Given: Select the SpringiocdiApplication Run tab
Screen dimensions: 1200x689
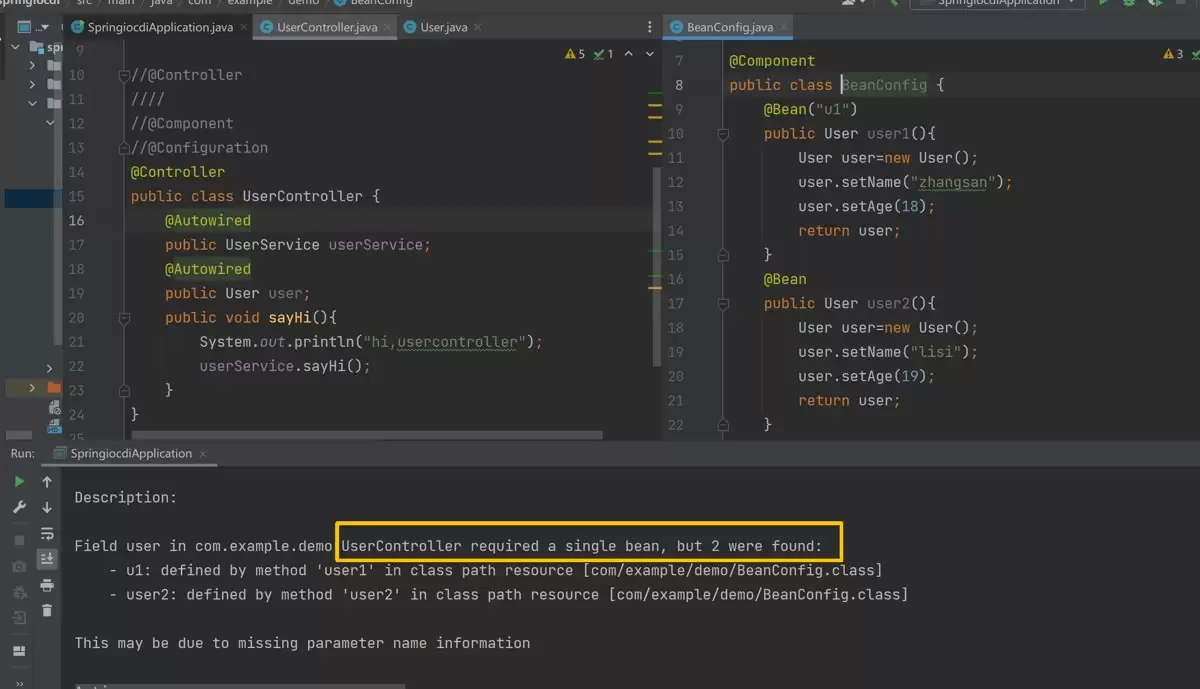Looking at the screenshot, I should (x=131, y=453).
